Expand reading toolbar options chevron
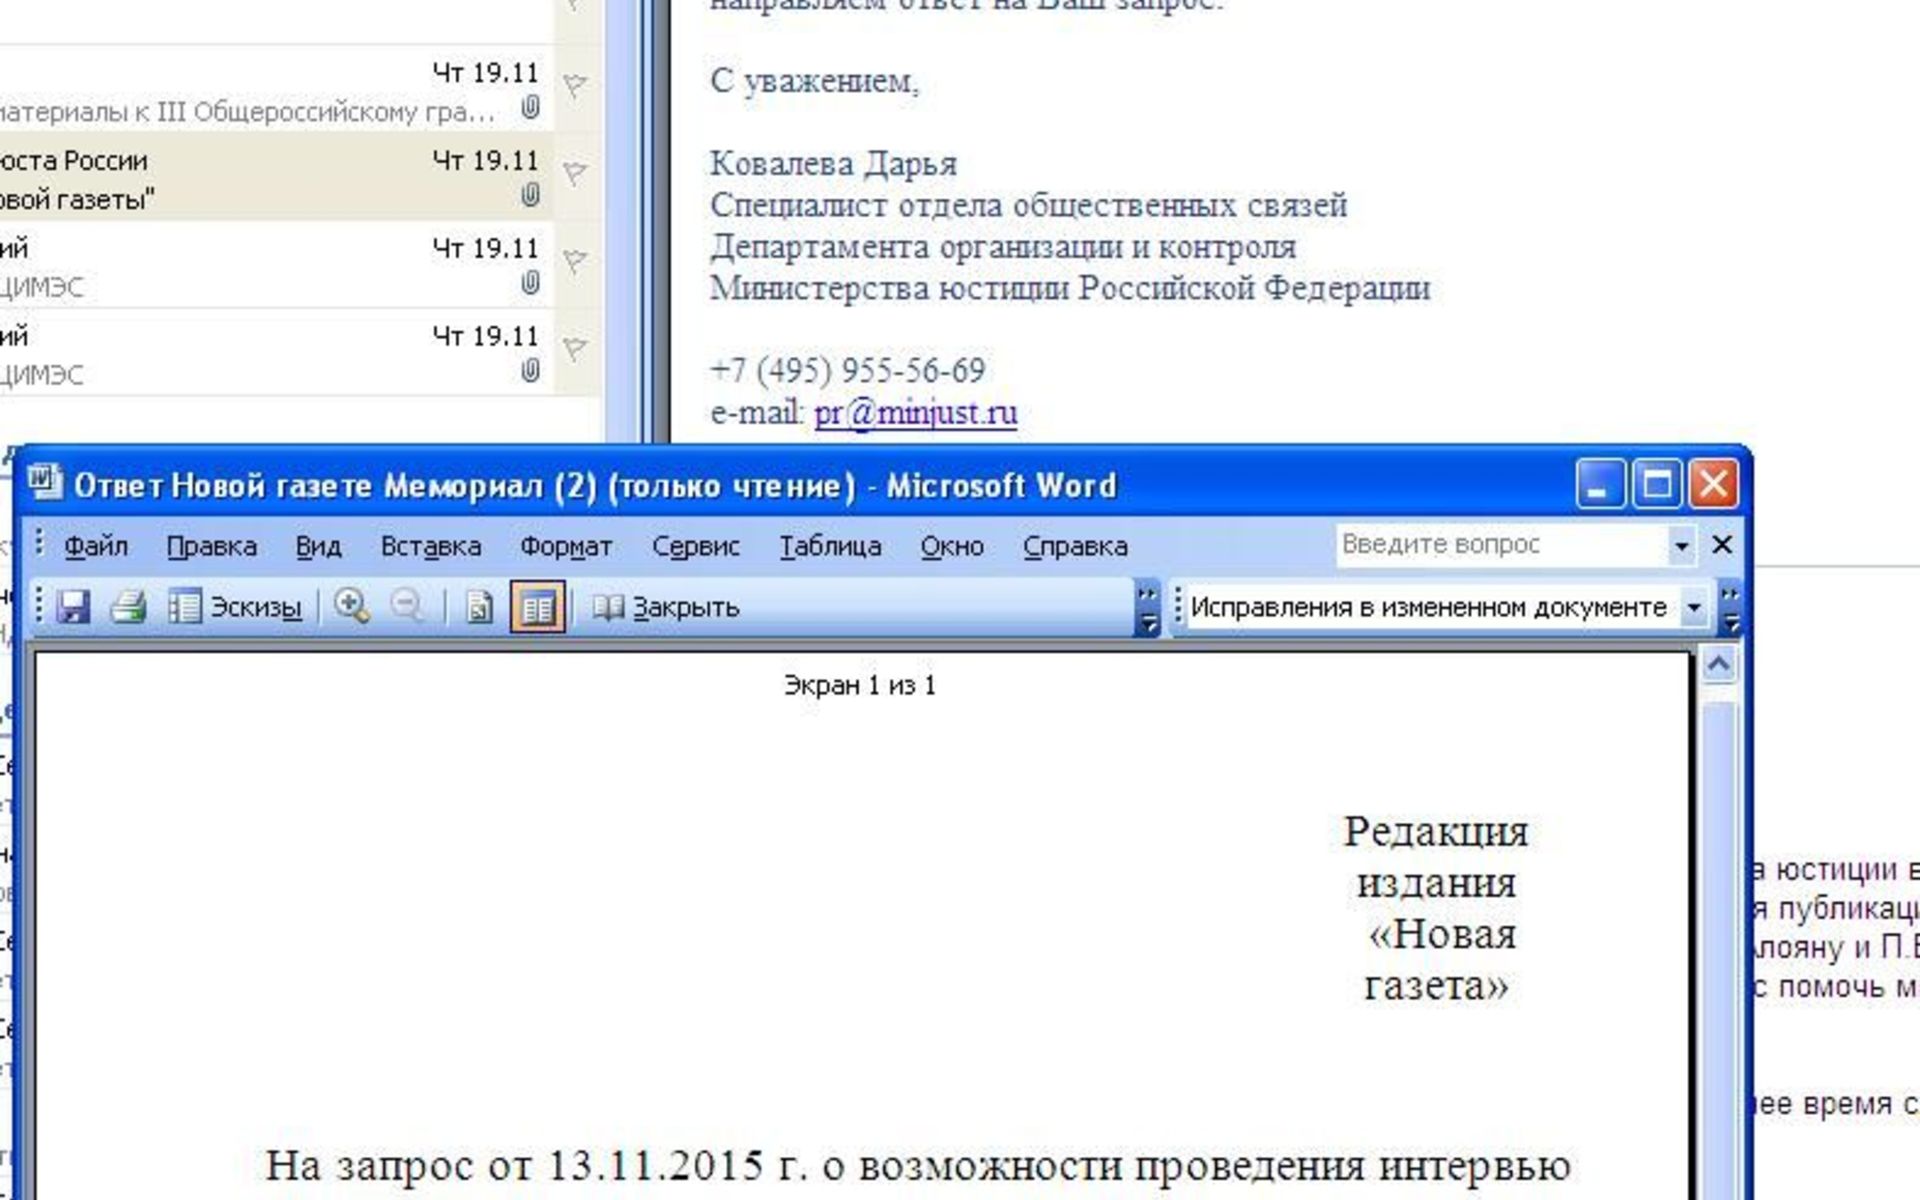This screenshot has height=1200, width=1920. click(1148, 608)
